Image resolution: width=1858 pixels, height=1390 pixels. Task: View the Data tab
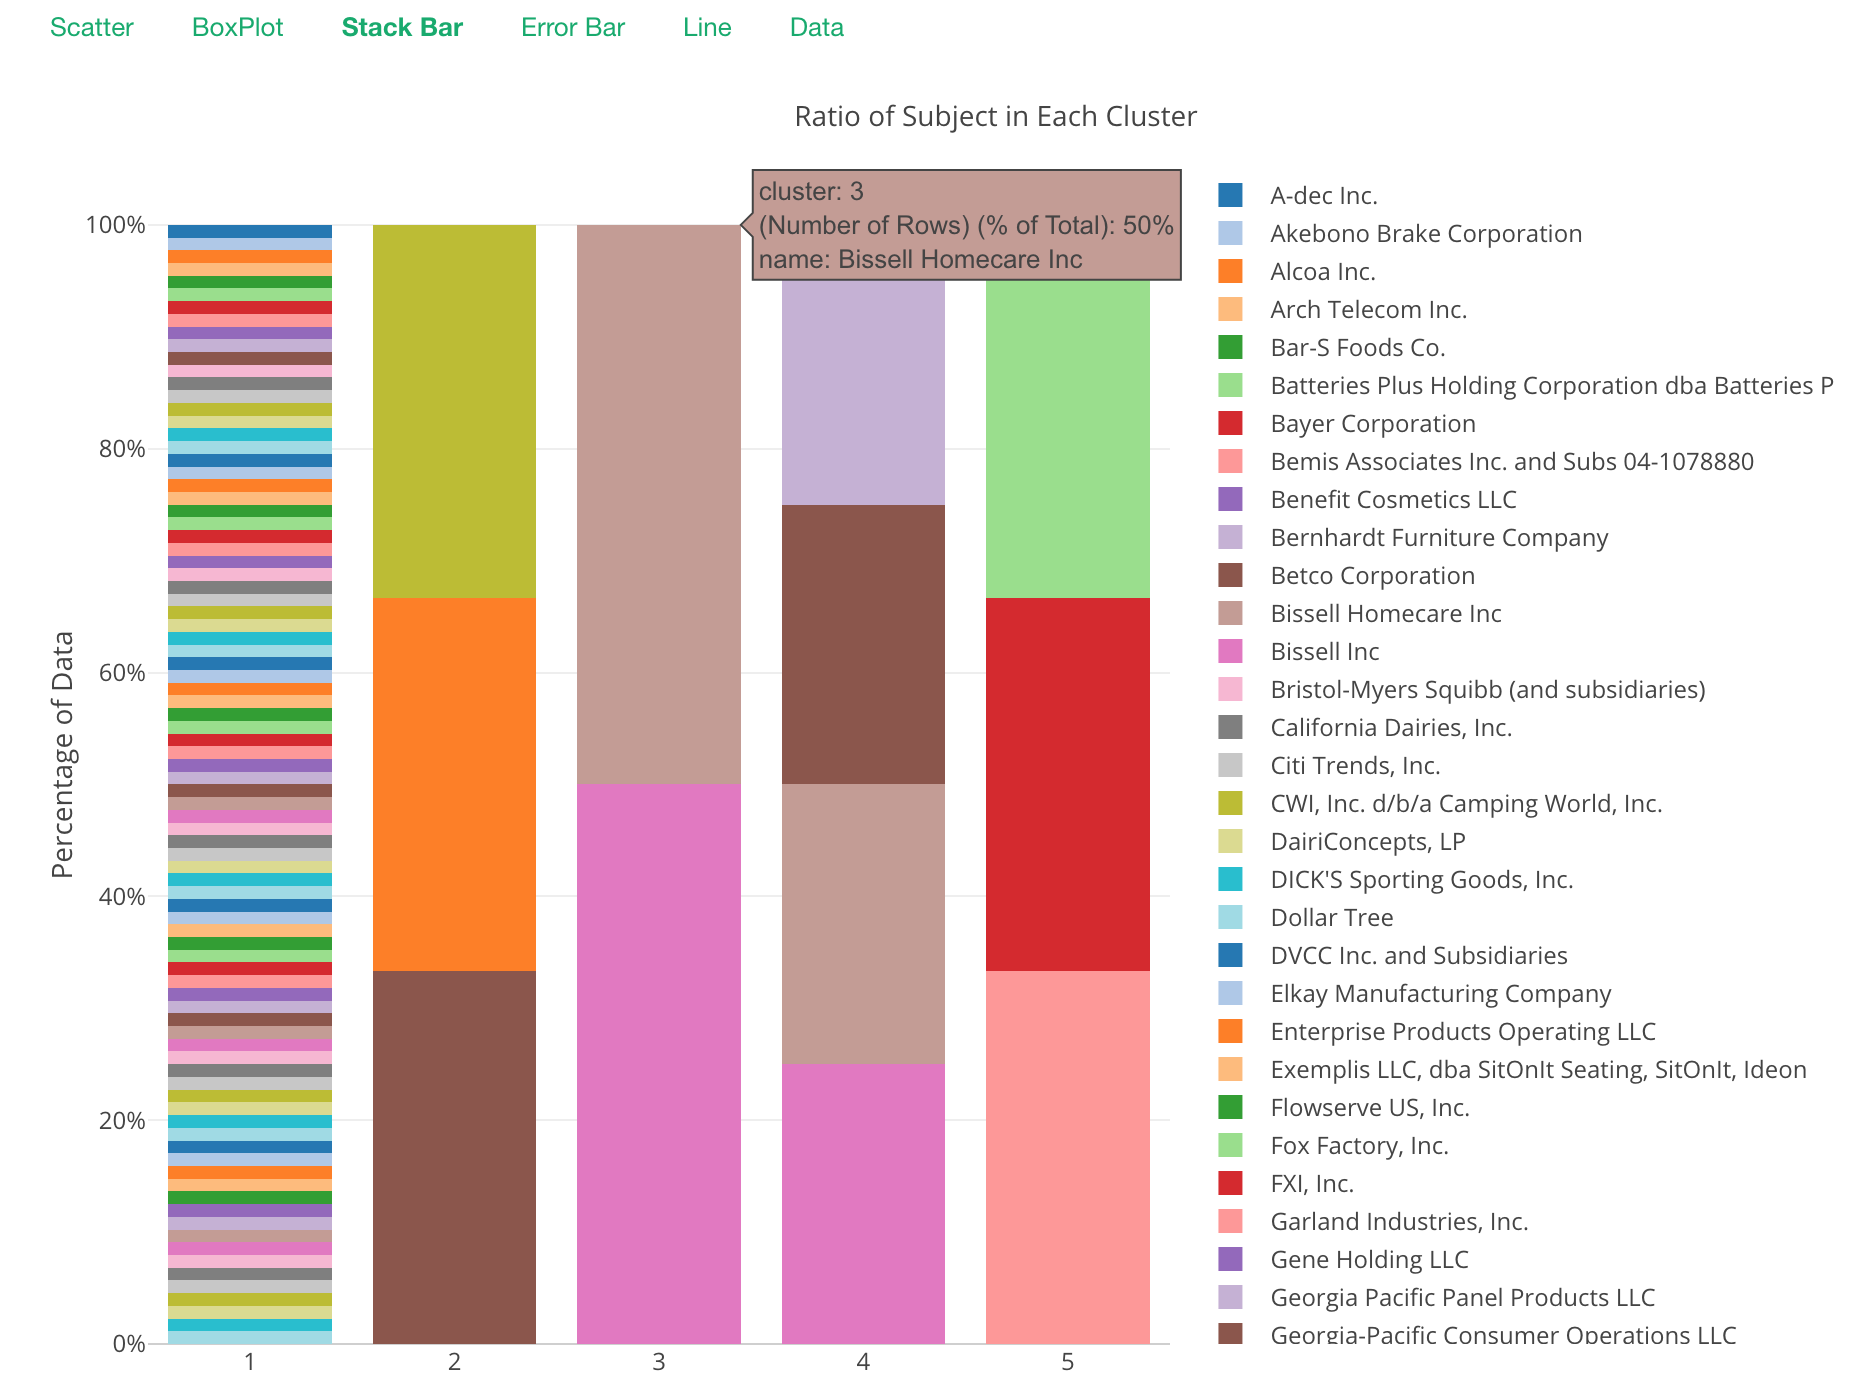click(x=816, y=27)
